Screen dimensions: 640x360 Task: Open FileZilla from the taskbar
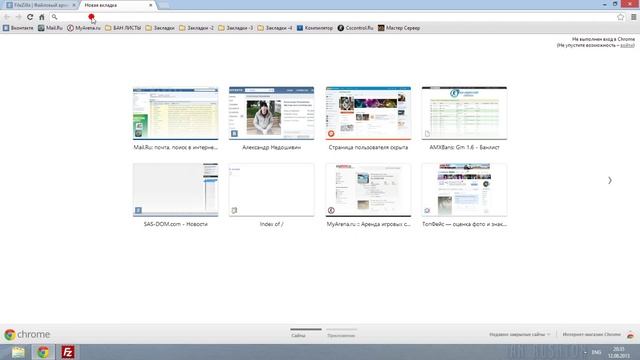(x=68, y=352)
